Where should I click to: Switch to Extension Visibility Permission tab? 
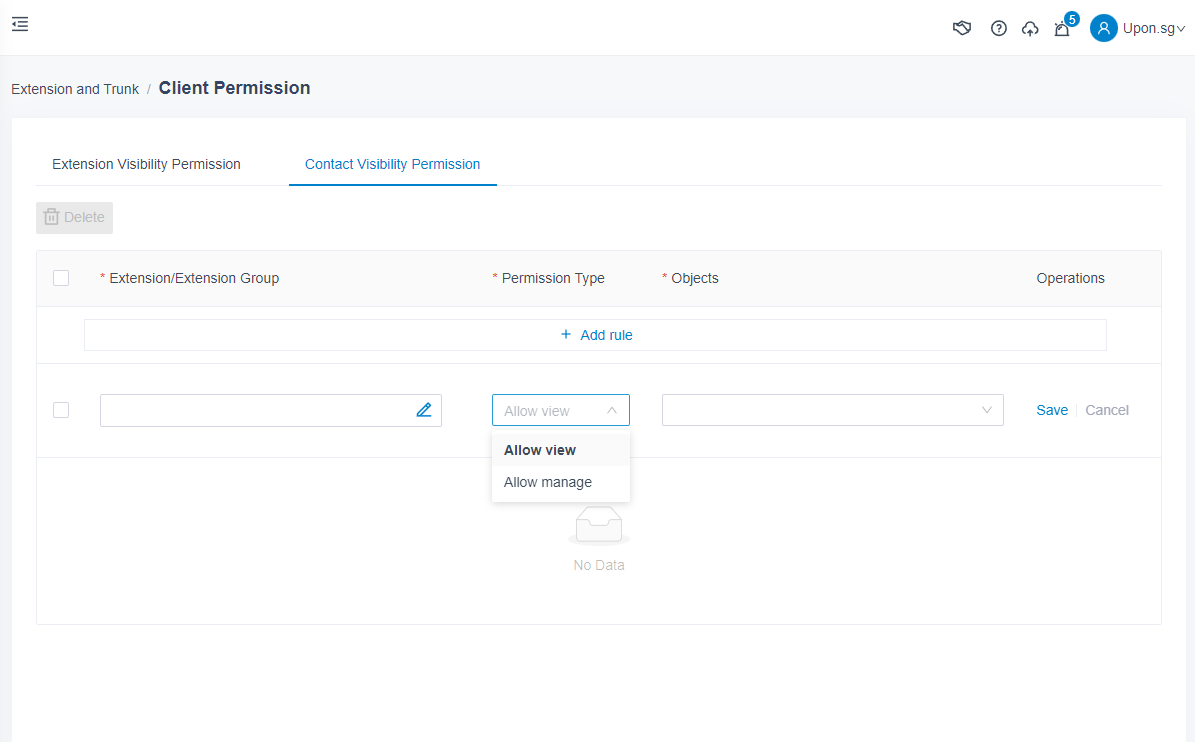point(146,164)
